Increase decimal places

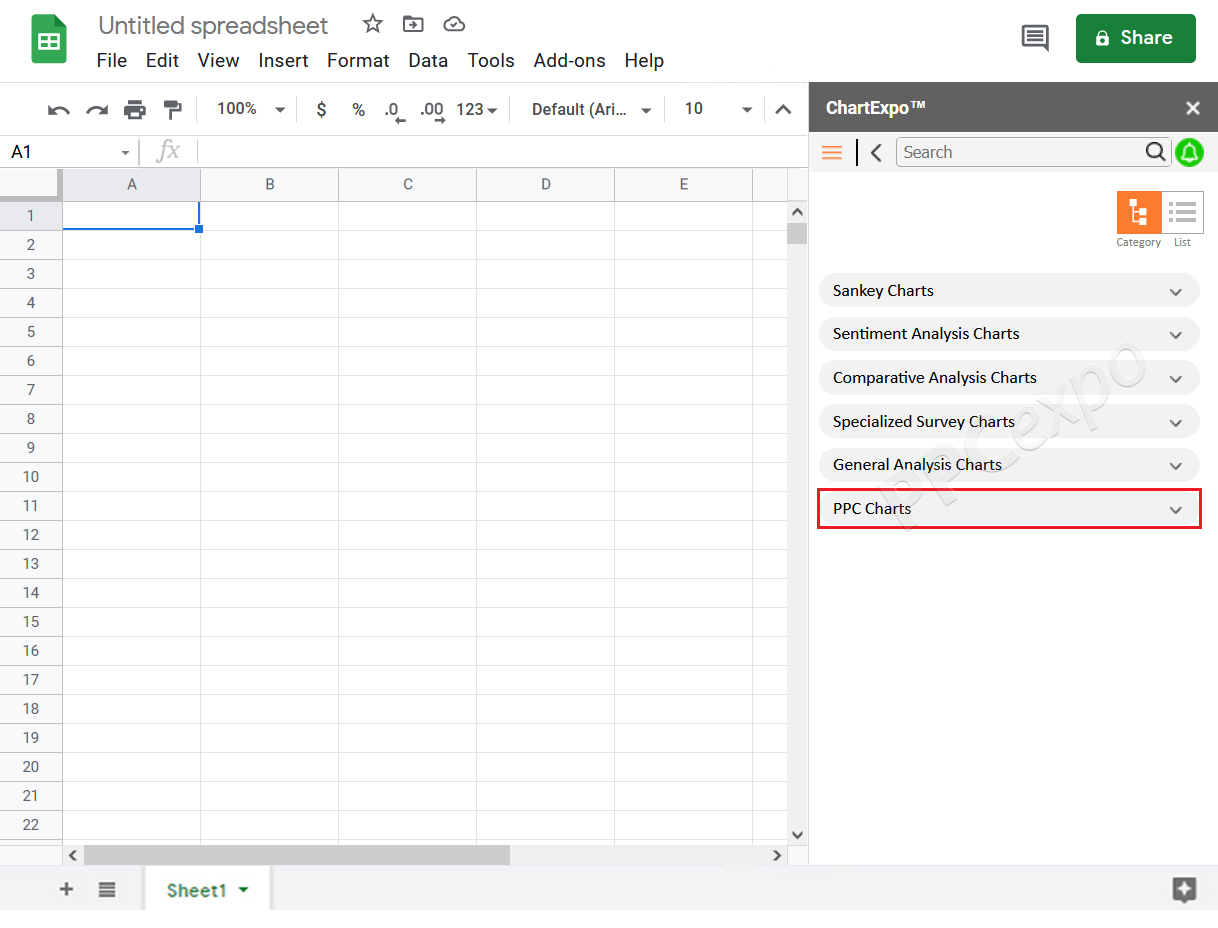(432, 111)
